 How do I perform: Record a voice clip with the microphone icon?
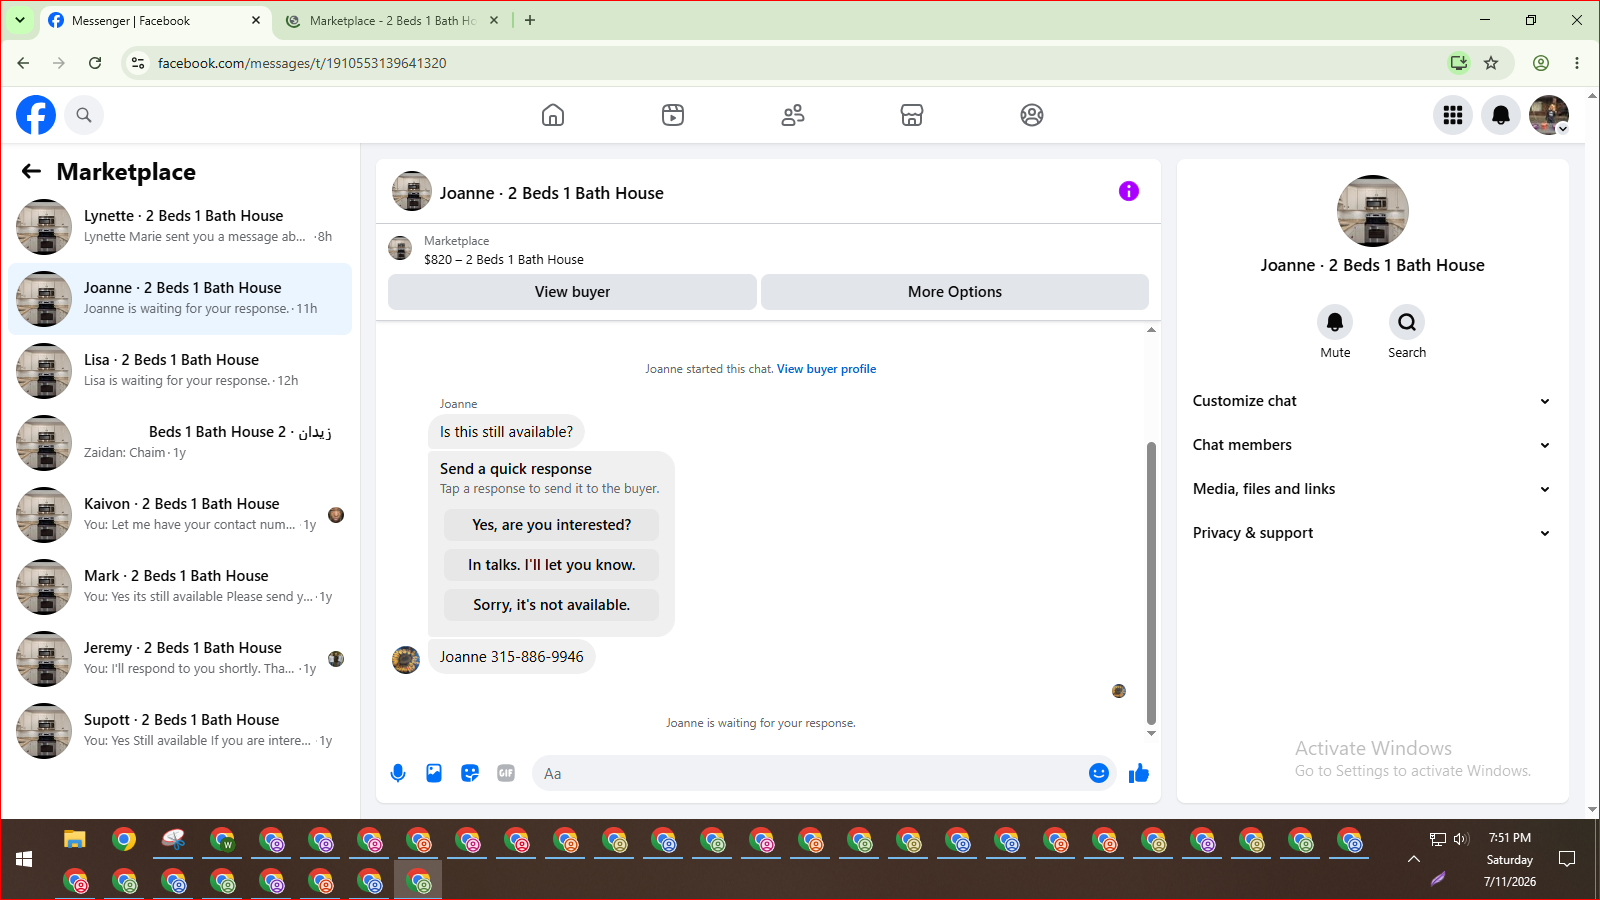[x=398, y=773]
